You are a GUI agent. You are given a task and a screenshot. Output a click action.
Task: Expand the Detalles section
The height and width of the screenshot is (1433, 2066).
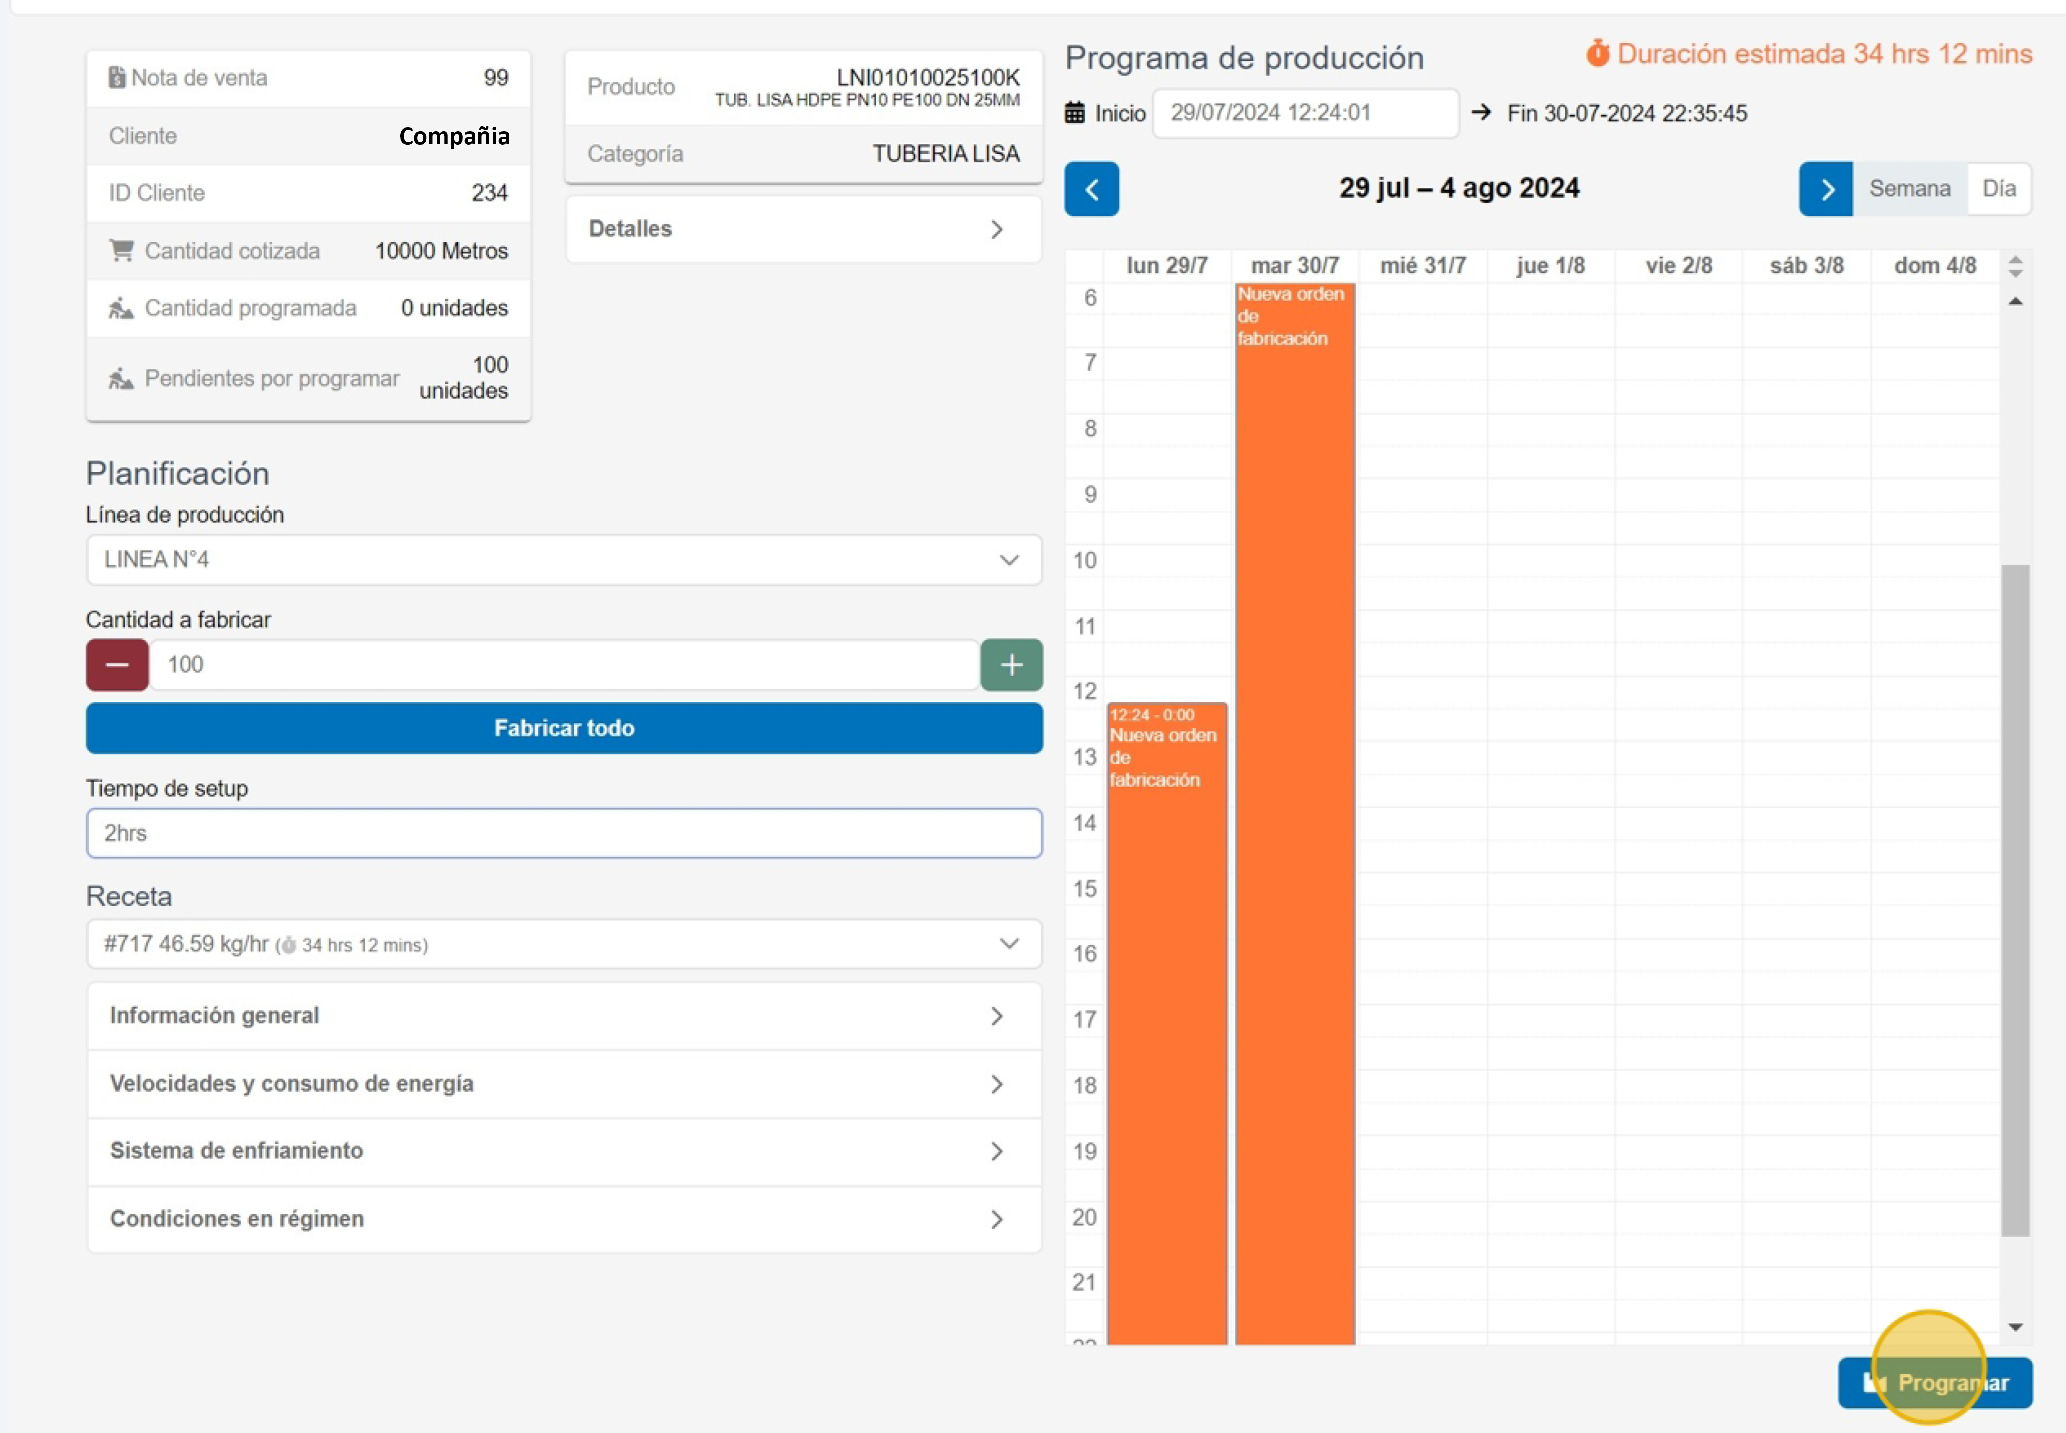tap(804, 229)
